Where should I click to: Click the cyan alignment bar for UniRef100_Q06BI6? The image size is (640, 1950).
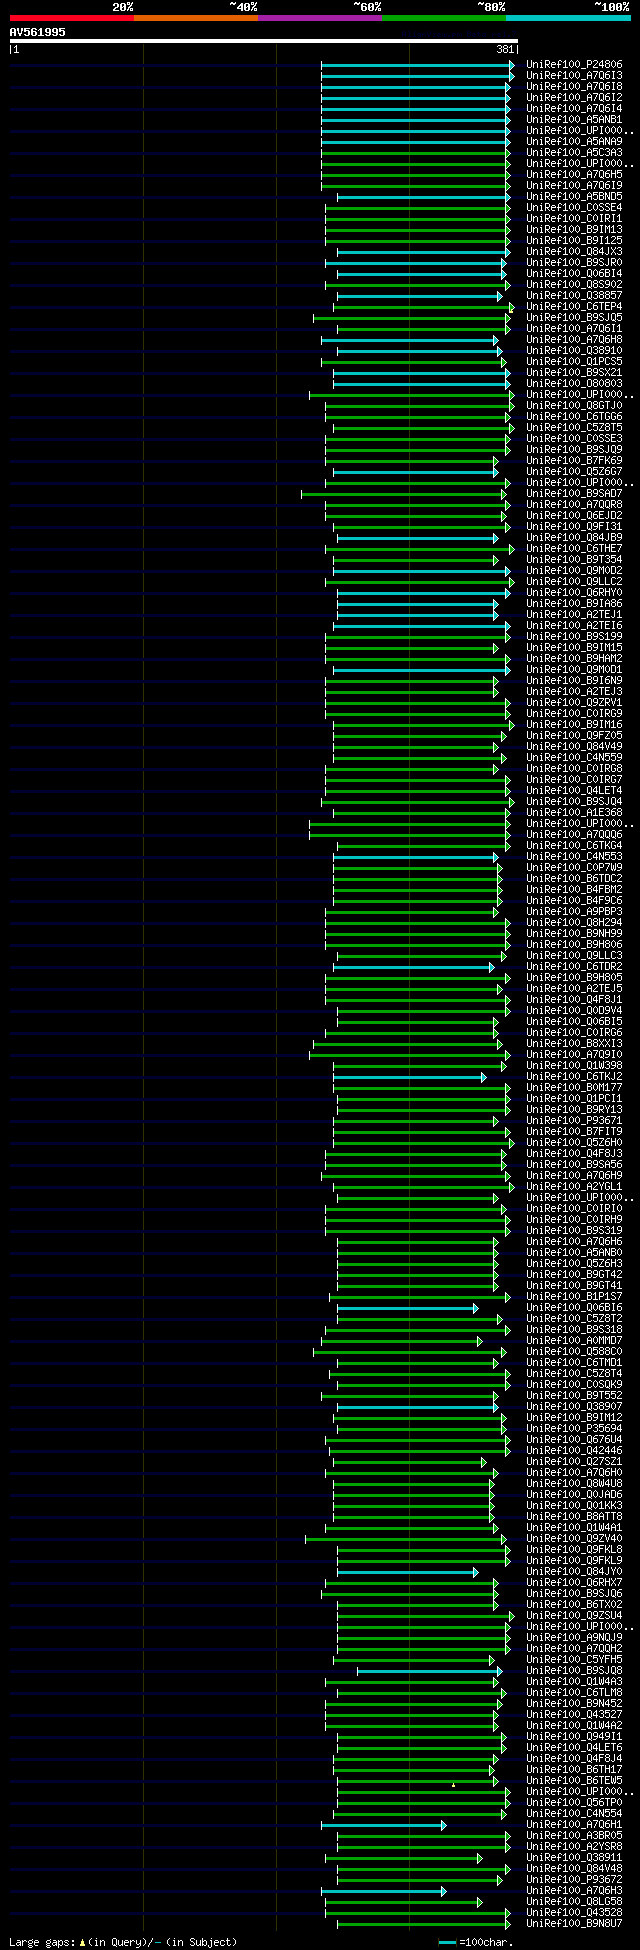407,1307
